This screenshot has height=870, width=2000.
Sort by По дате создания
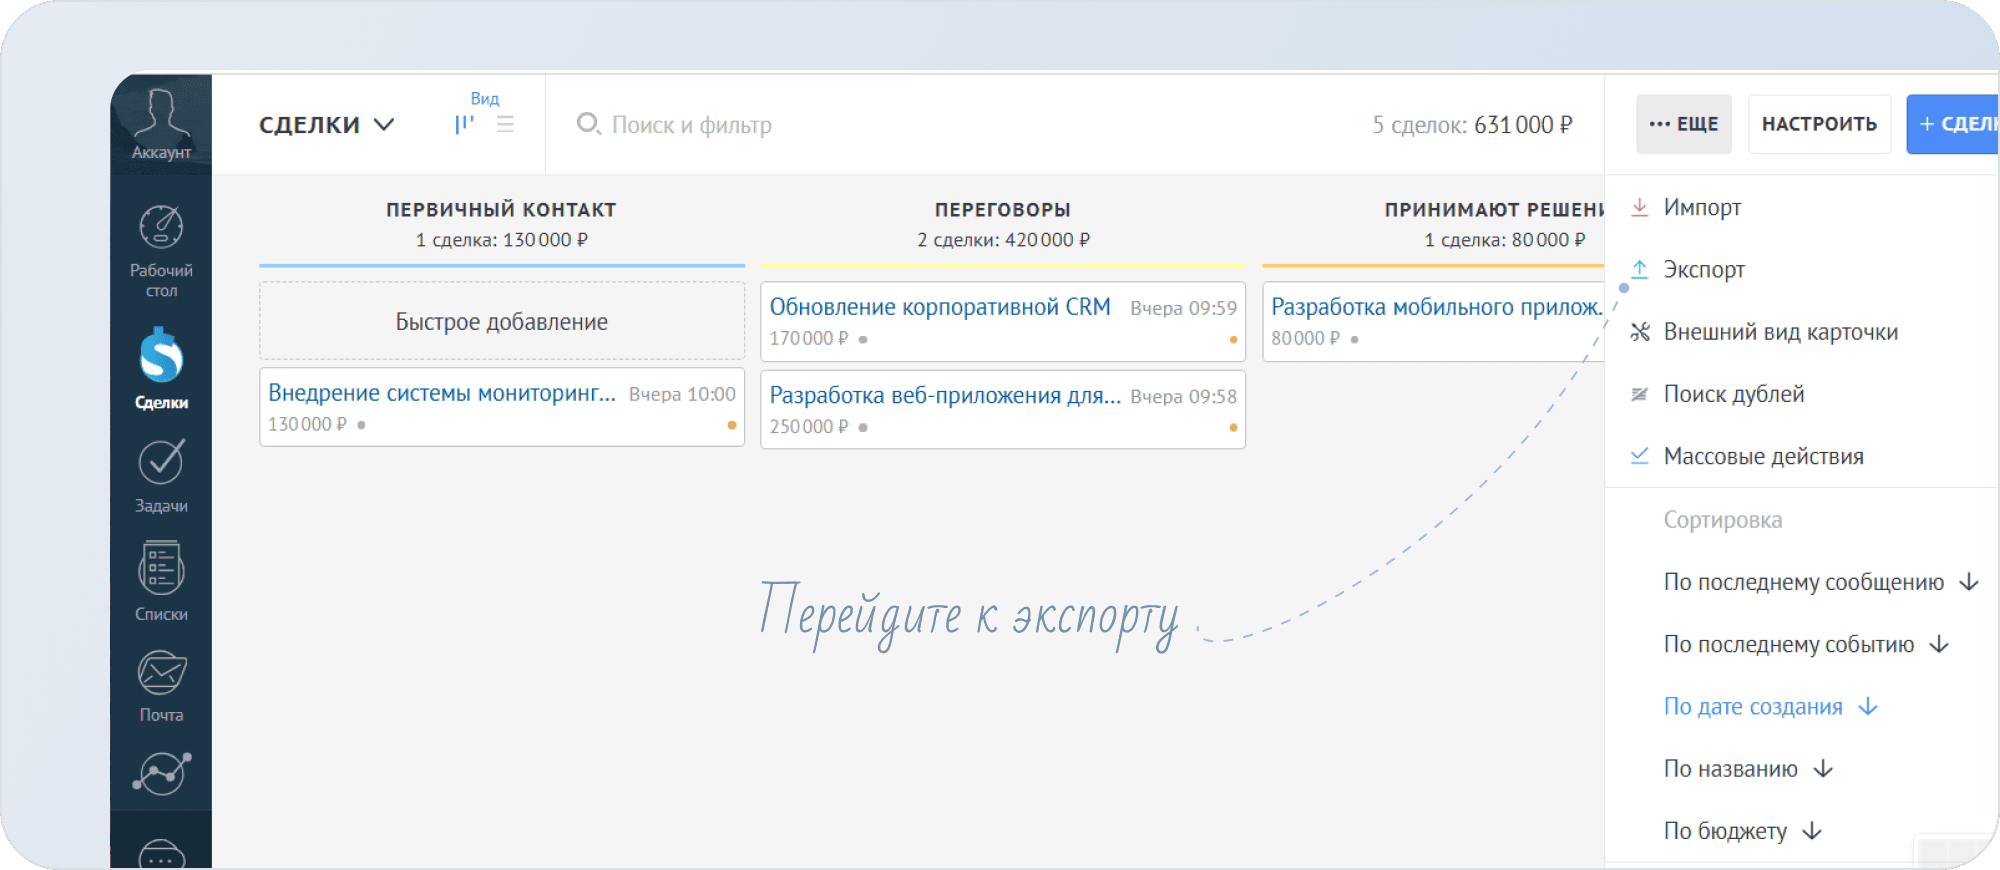coord(1753,707)
